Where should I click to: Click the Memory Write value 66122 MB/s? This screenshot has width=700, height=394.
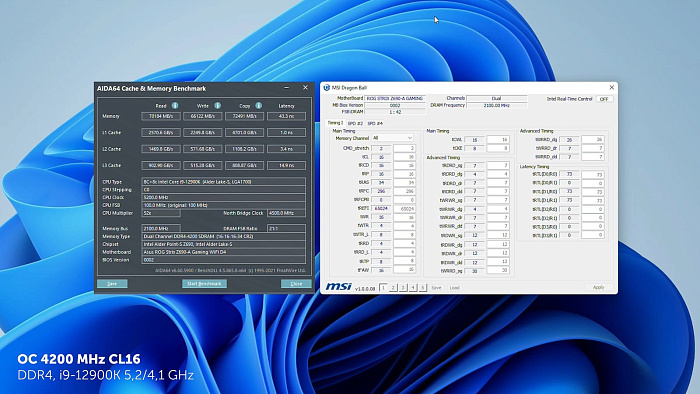click(x=203, y=116)
